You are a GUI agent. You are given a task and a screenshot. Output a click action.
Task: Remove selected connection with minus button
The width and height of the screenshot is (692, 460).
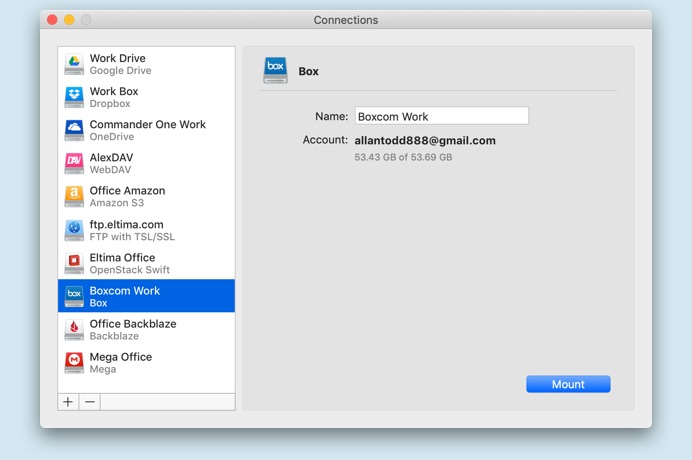(x=90, y=402)
